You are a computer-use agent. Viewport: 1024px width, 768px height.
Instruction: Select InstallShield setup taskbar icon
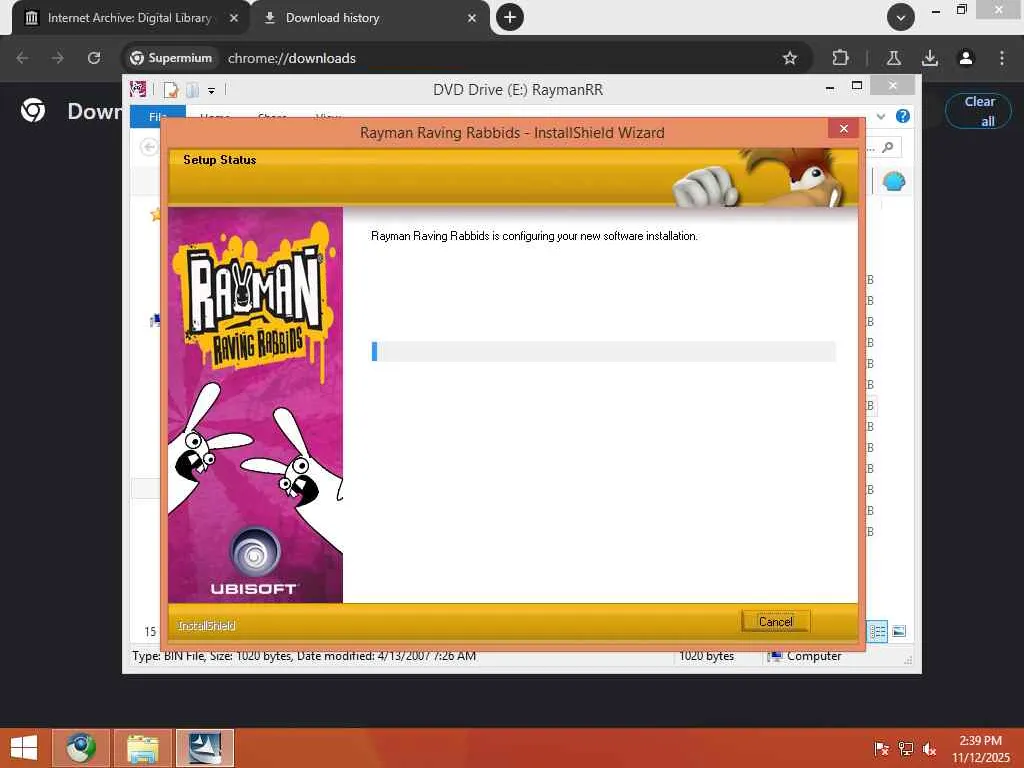[205, 748]
